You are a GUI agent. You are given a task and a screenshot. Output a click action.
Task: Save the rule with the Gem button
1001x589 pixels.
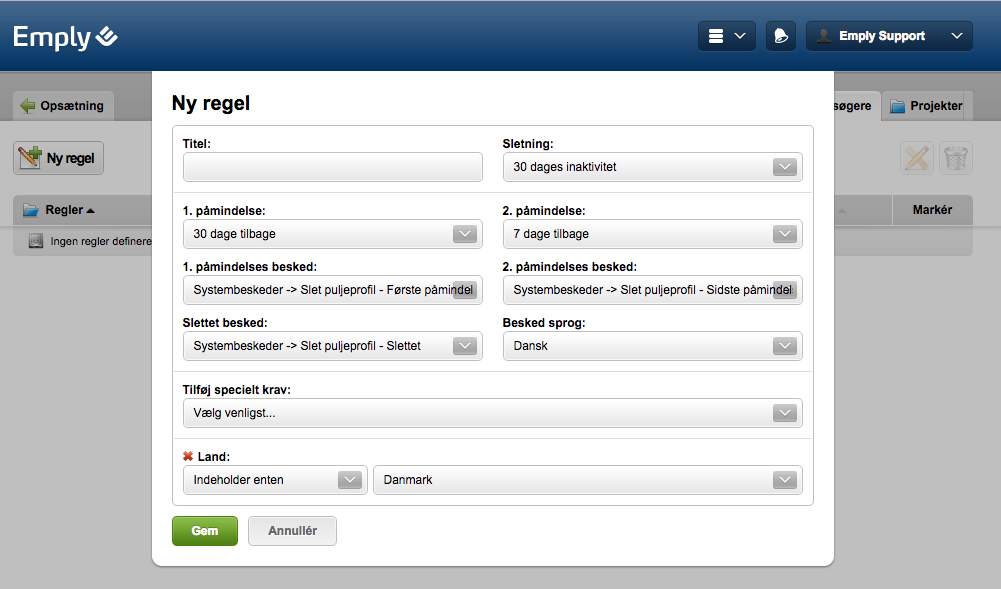point(204,530)
